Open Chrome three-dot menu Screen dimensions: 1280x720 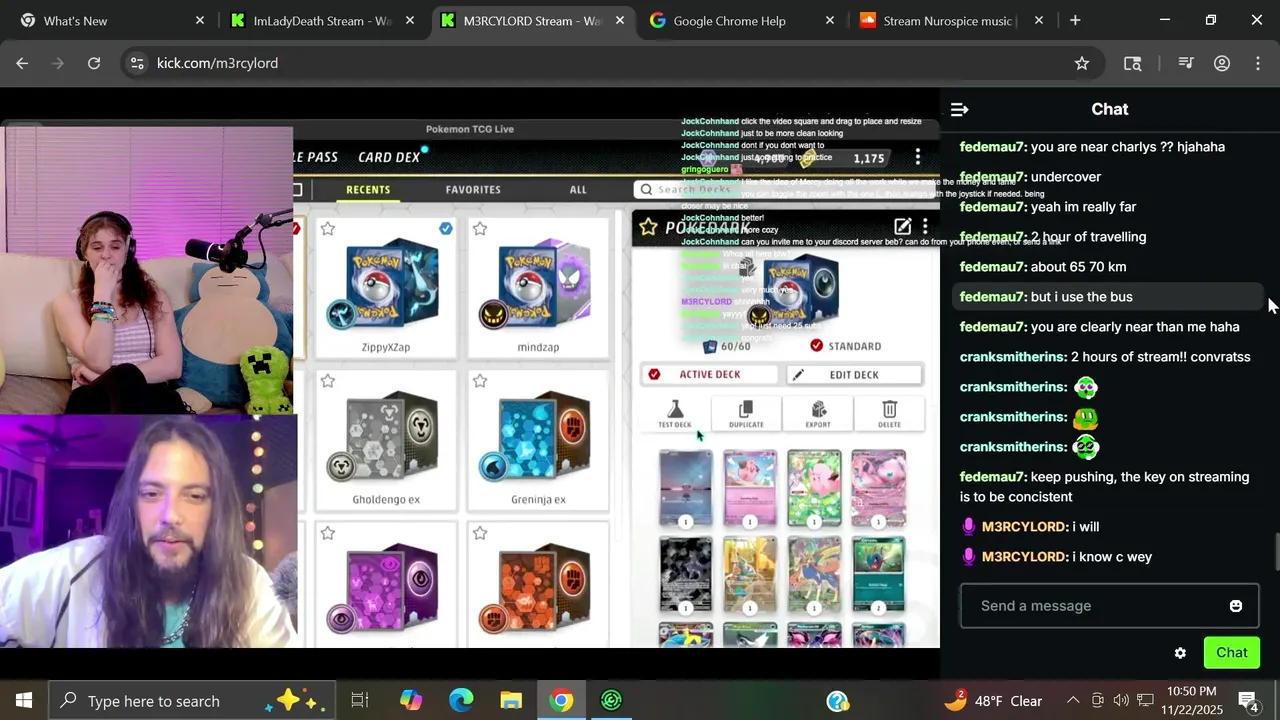click(1258, 63)
